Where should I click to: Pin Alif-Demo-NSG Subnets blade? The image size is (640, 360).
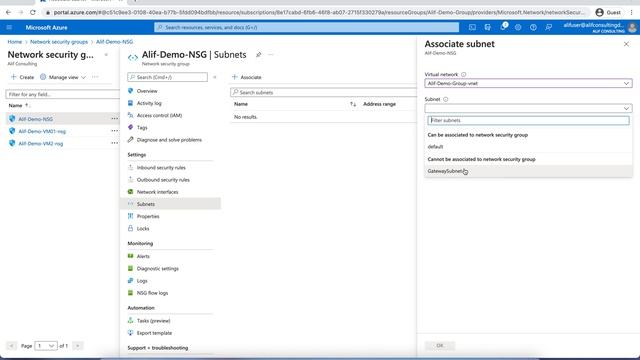pos(258,54)
